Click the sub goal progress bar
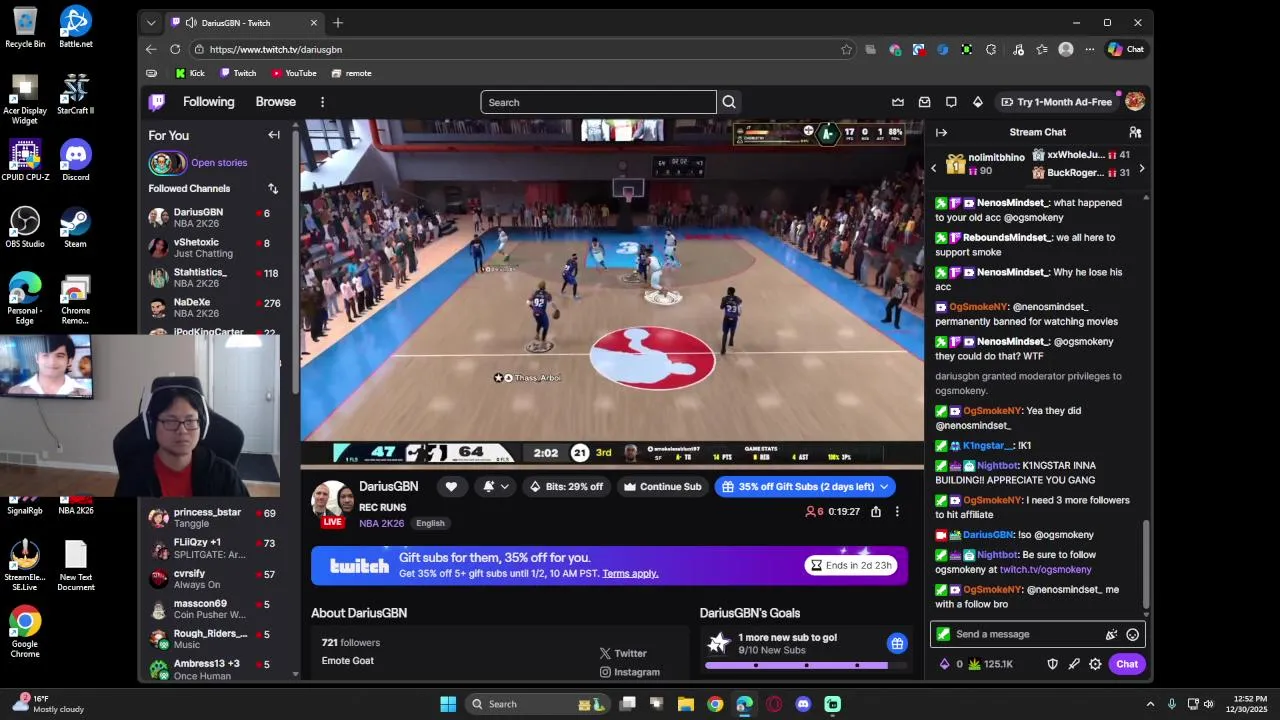The width and height of the screenshot is (1280, 720). (805, 665)
